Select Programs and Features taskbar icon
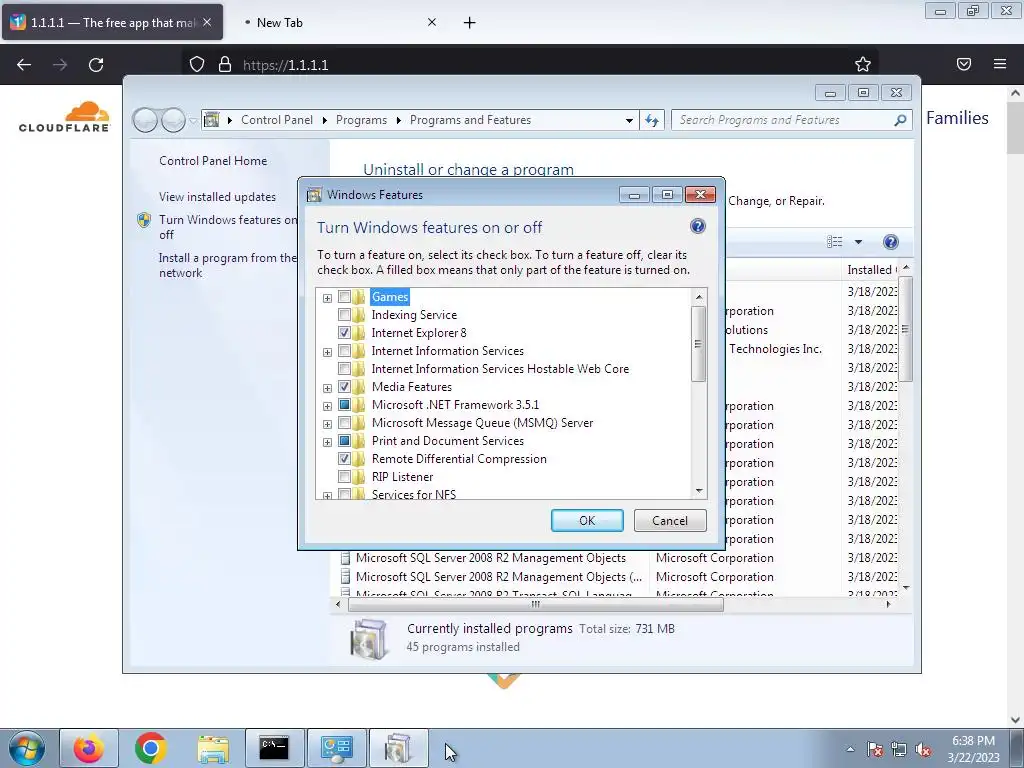 pyautogui.click(x=398, y=748)
